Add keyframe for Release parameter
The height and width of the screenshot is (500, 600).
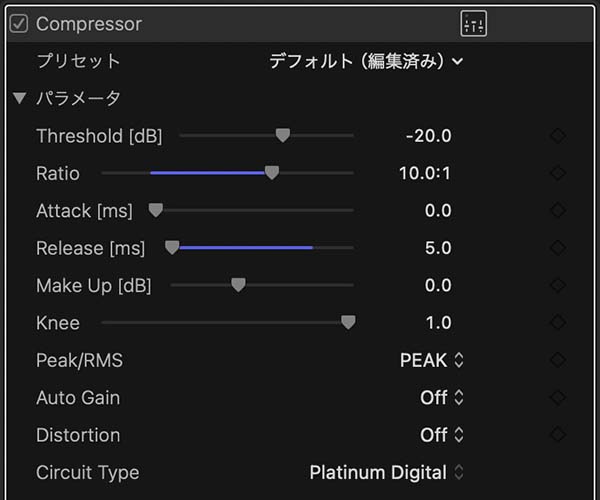click(558, 248)
